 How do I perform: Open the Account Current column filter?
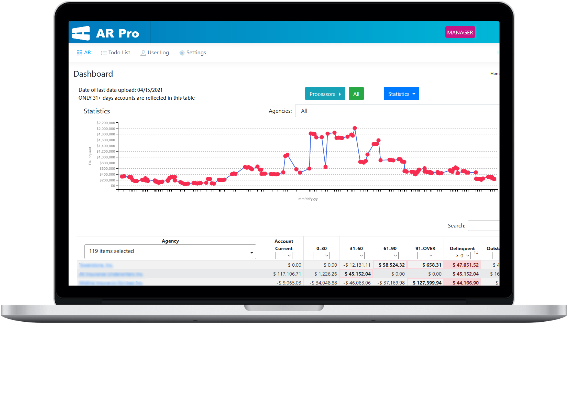[x=284, y=255]
